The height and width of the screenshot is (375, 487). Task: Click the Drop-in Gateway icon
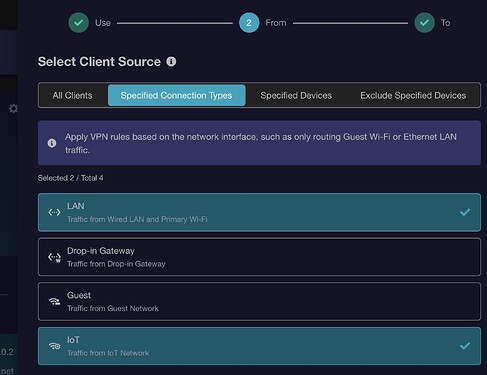pyautogui.click(x=54, y=257)
